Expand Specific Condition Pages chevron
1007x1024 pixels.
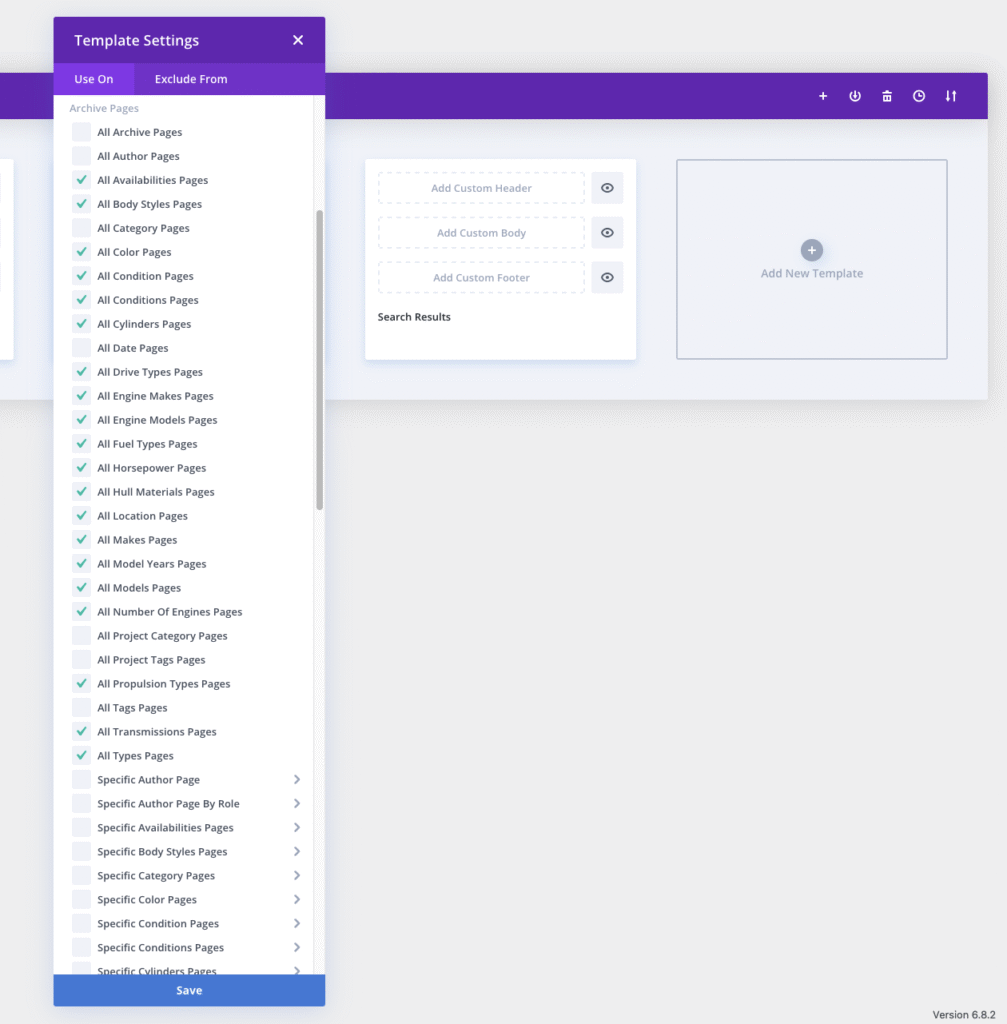click(296, 923)
